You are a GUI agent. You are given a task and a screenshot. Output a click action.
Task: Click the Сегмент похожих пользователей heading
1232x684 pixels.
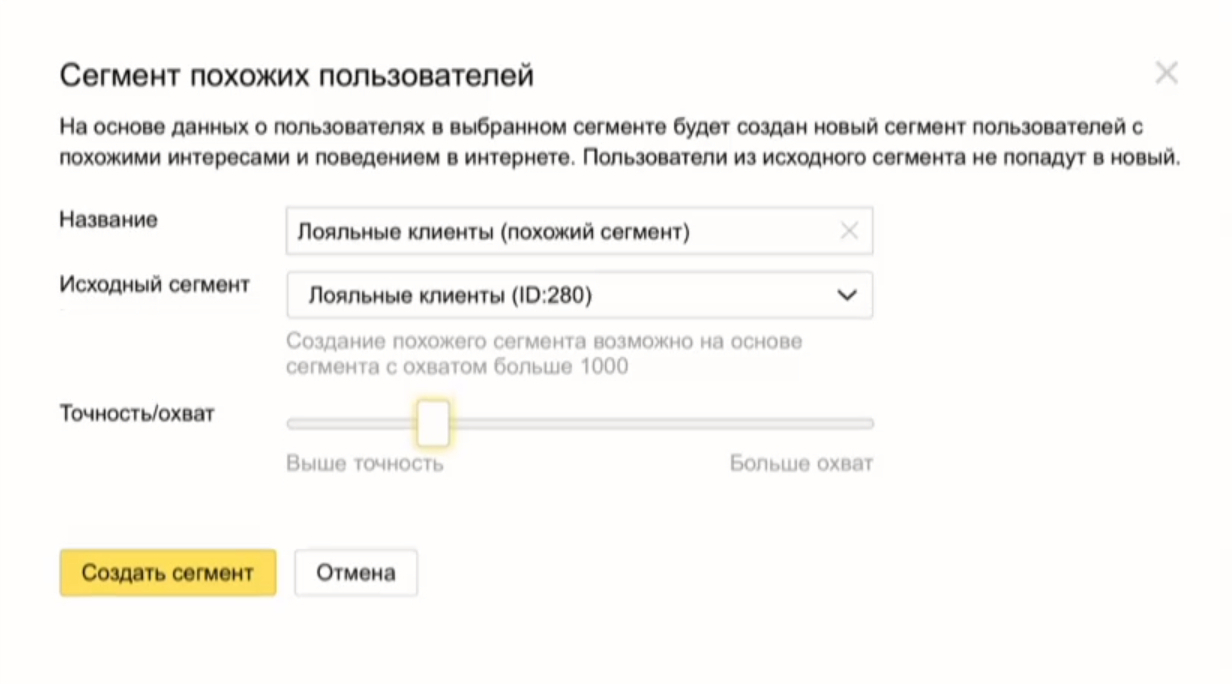point(297,76)
